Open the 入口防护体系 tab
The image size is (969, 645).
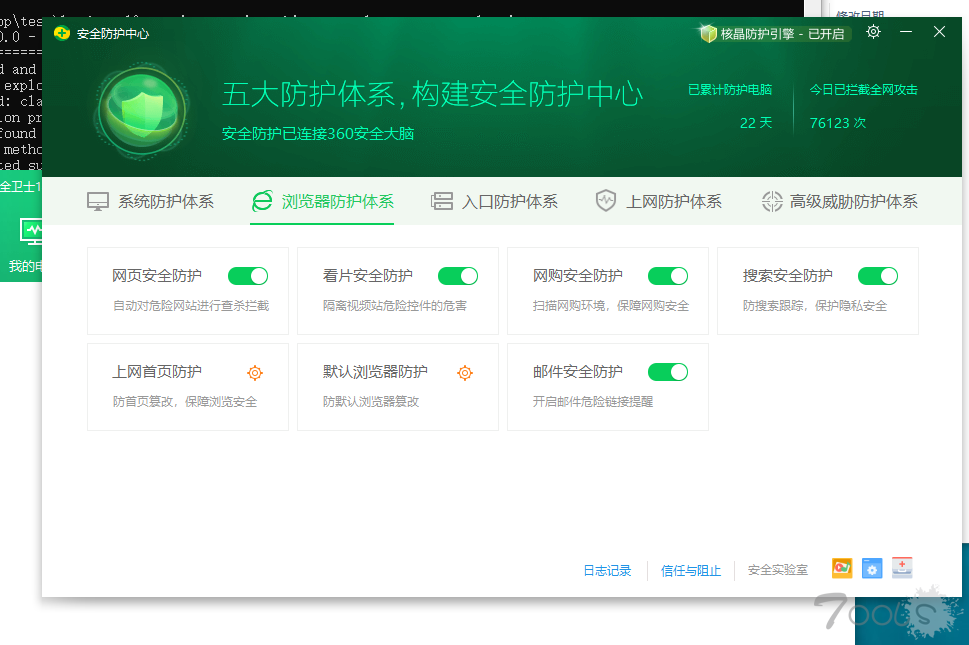coord(494,201)
